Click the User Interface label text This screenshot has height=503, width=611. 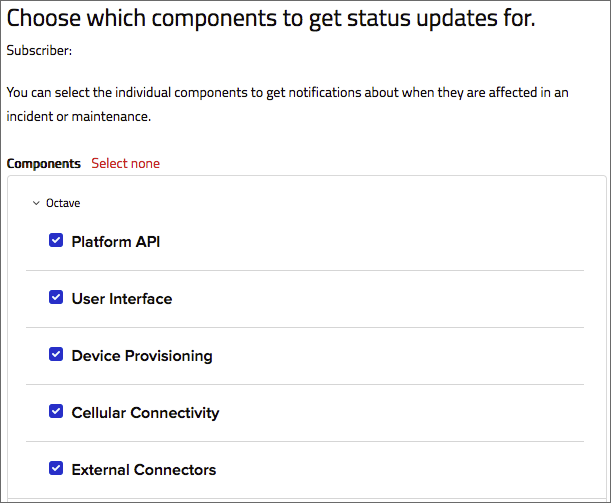coord(122,299)
